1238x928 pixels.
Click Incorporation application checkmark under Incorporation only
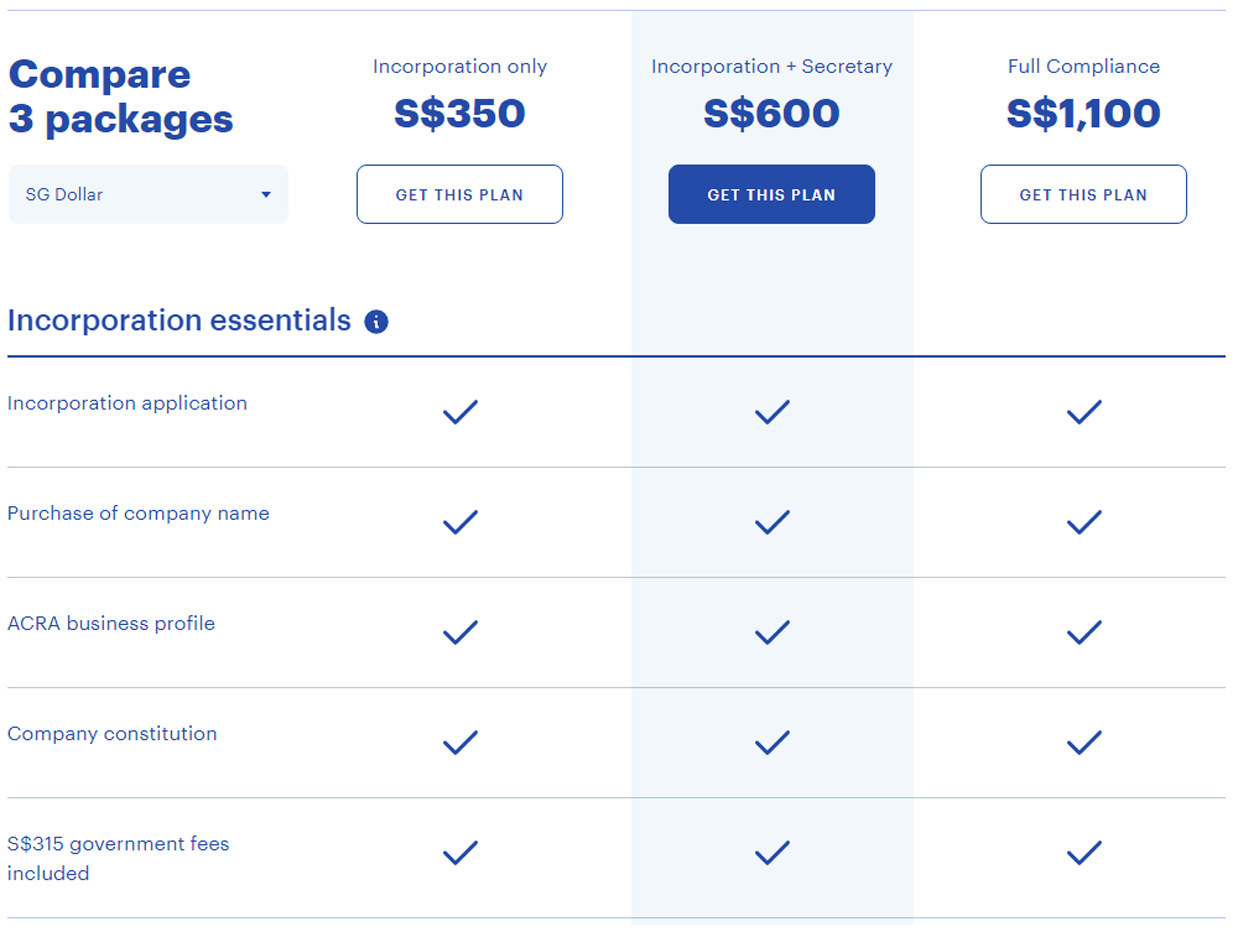click(x=460, y=412)
